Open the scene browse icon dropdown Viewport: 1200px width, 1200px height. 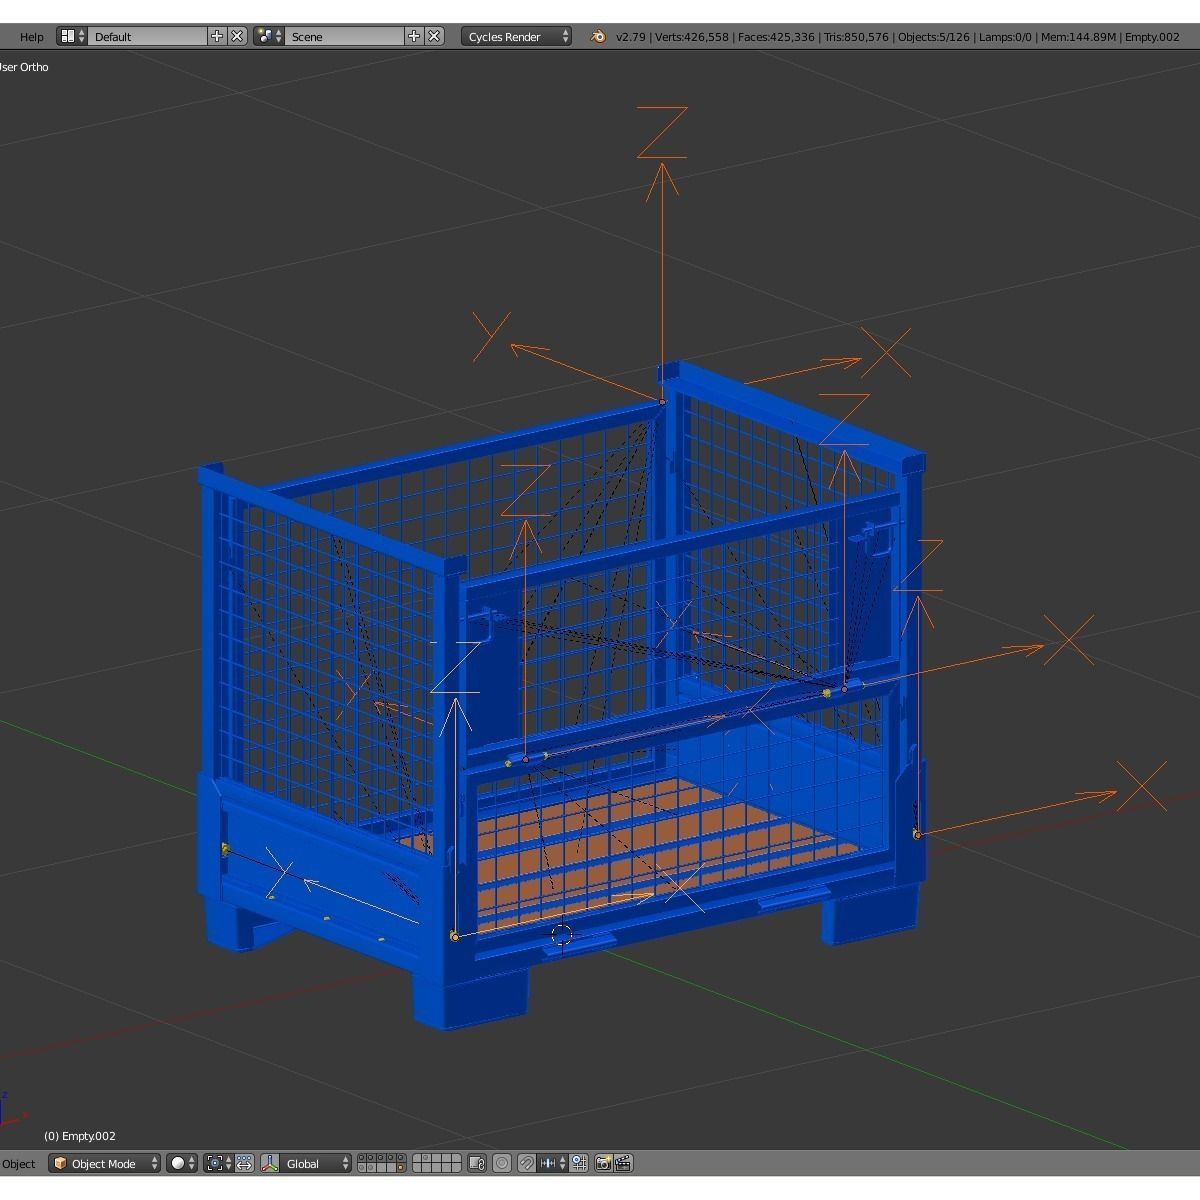pos(269,36)
